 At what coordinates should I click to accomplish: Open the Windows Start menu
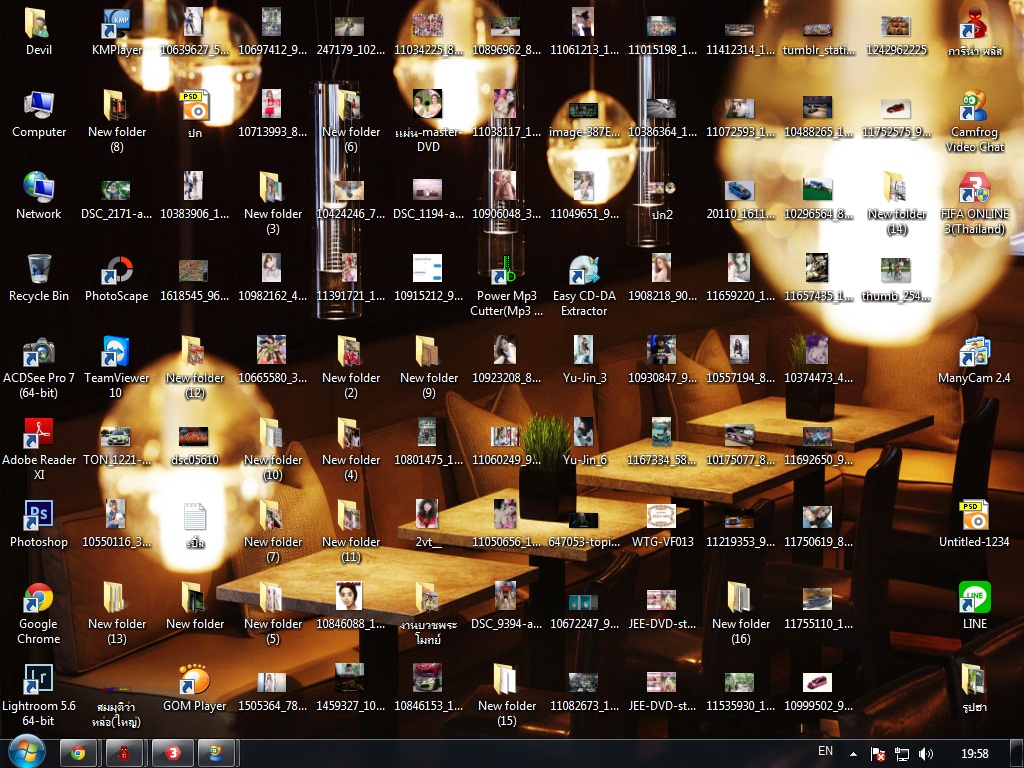[x=27, y=752]
